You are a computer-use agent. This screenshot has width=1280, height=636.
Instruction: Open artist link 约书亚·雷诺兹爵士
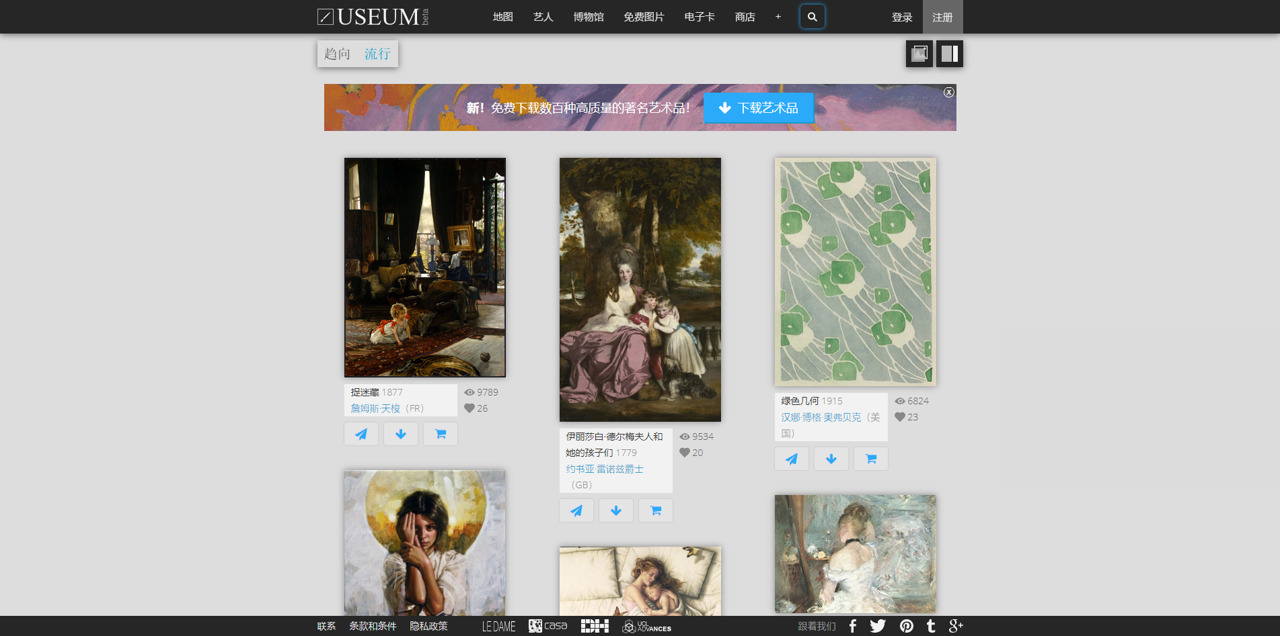[x=605, y=469]
